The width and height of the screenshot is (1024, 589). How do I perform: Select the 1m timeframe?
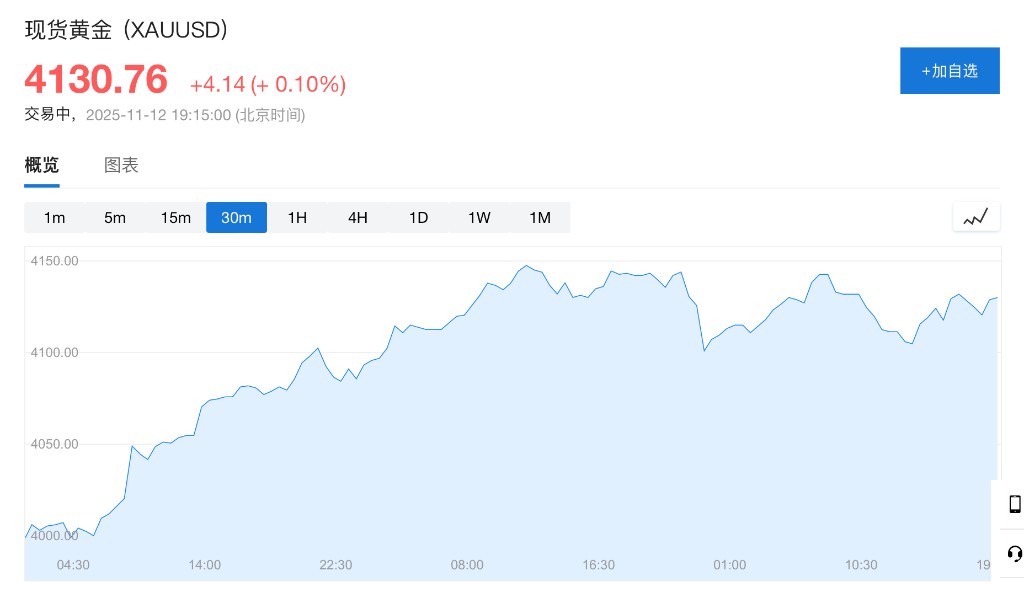(x=54, y=217)
